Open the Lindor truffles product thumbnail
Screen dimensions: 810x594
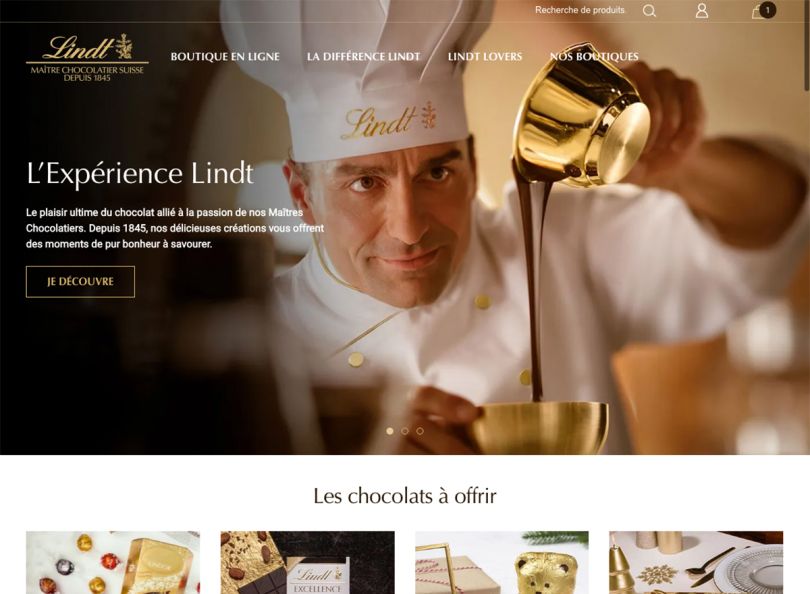pos(113,562)
